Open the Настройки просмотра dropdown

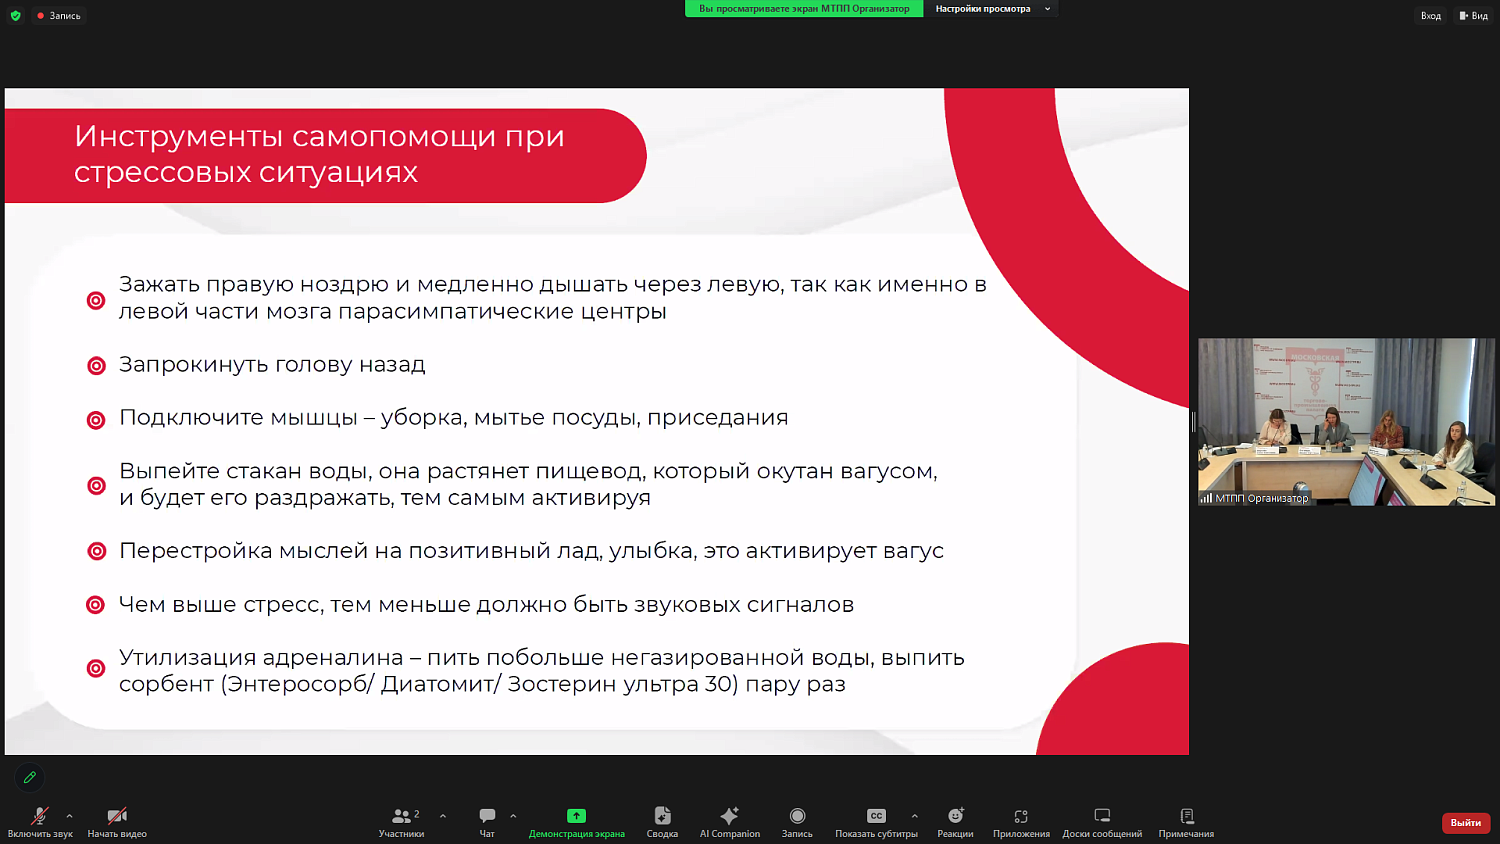tap(990, 9)
